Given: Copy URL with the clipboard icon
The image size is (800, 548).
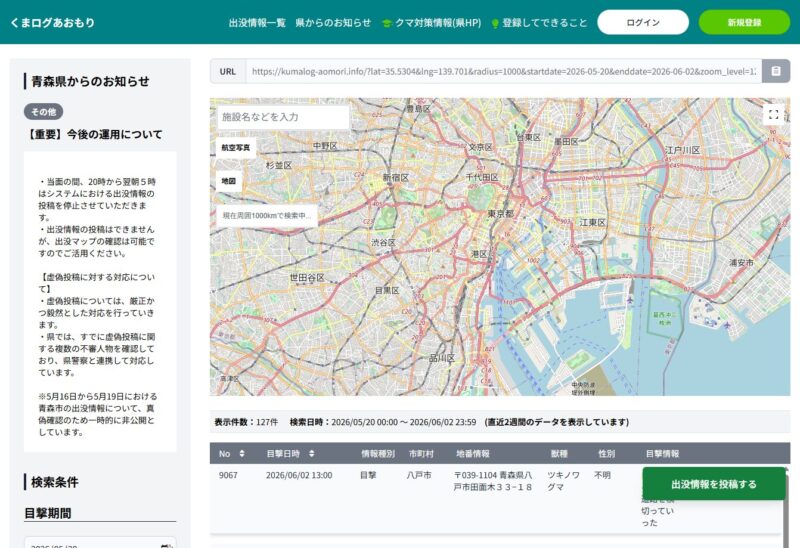Looking at the screenshot, I should [776, 71].
